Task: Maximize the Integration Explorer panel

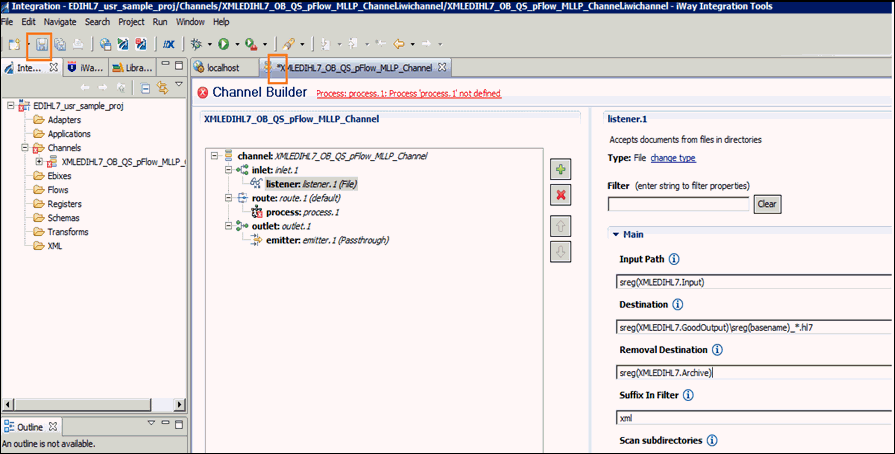Action: click(x=179, y=65)
